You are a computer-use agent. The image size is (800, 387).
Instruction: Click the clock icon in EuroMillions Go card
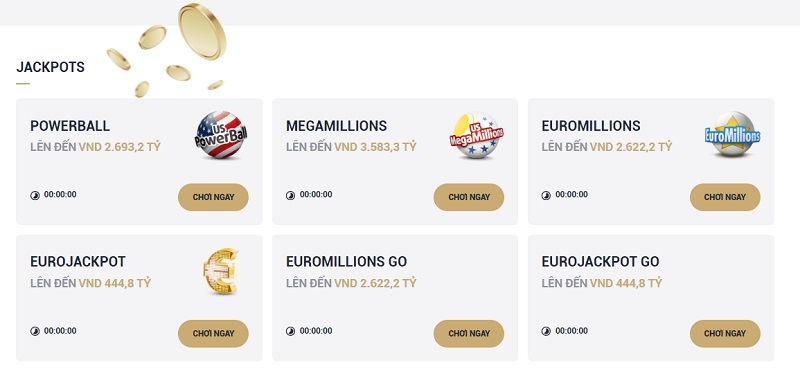[290, 331]
